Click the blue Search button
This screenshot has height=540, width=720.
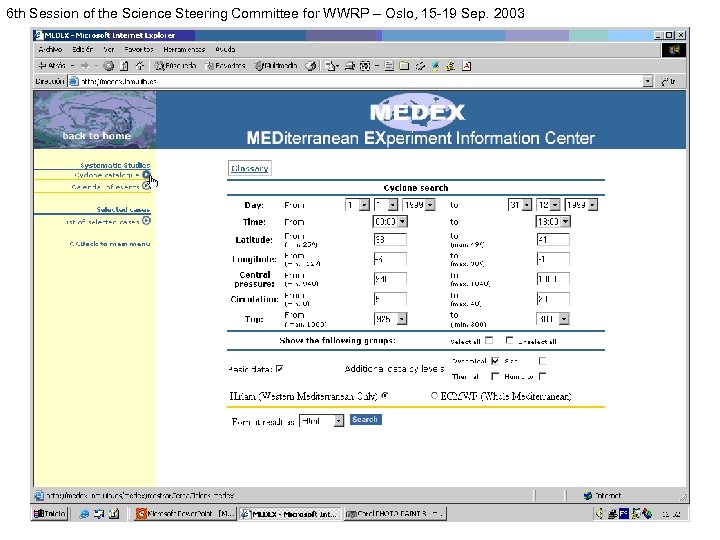366,420
